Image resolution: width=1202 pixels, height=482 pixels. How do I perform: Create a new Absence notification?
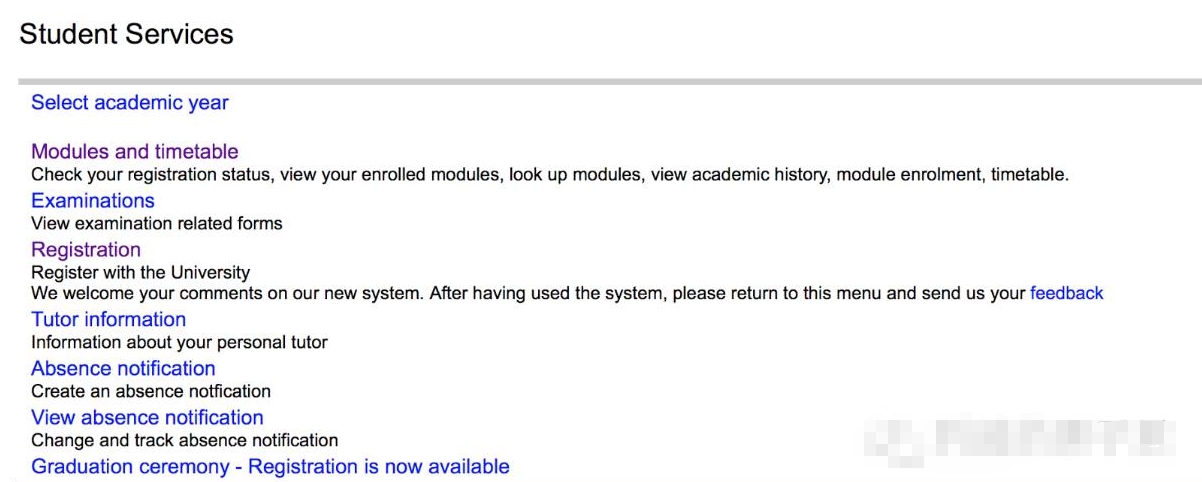pos(123,369)
